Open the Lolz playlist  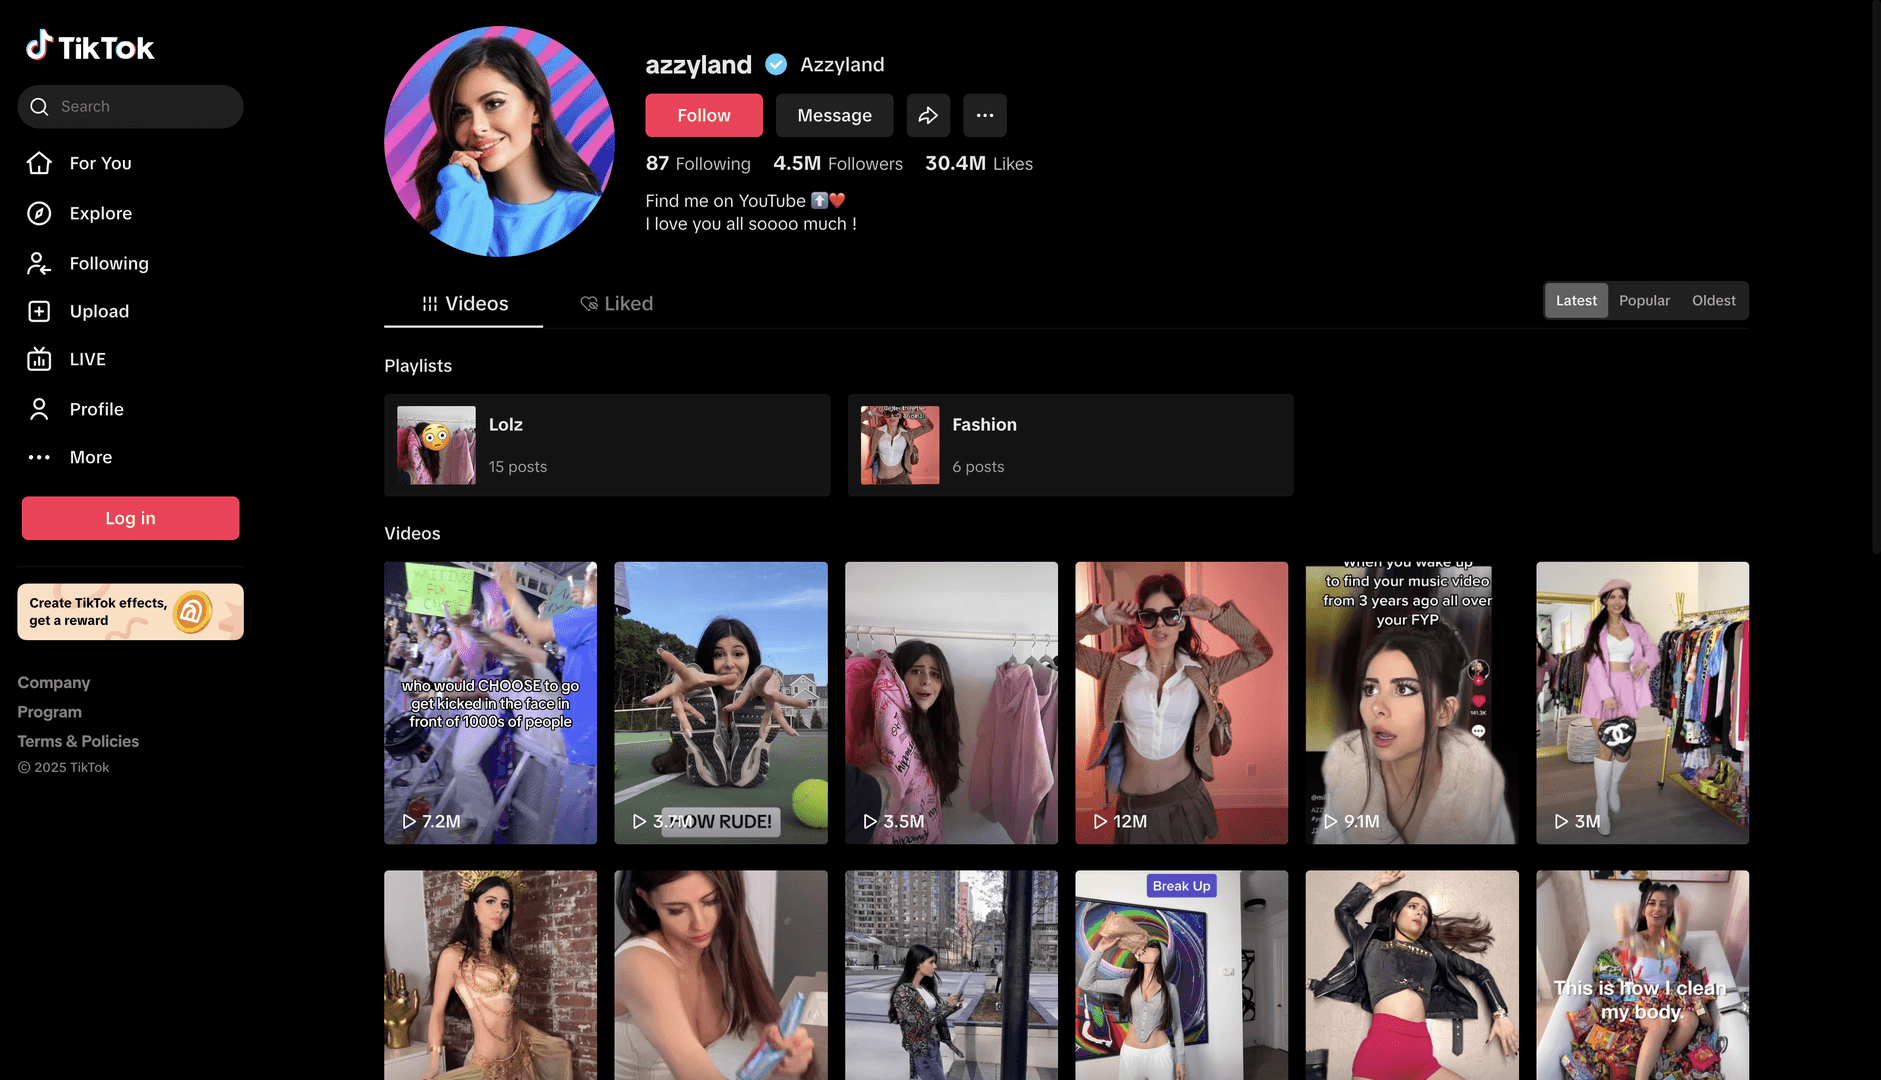(x=606, y=445)
